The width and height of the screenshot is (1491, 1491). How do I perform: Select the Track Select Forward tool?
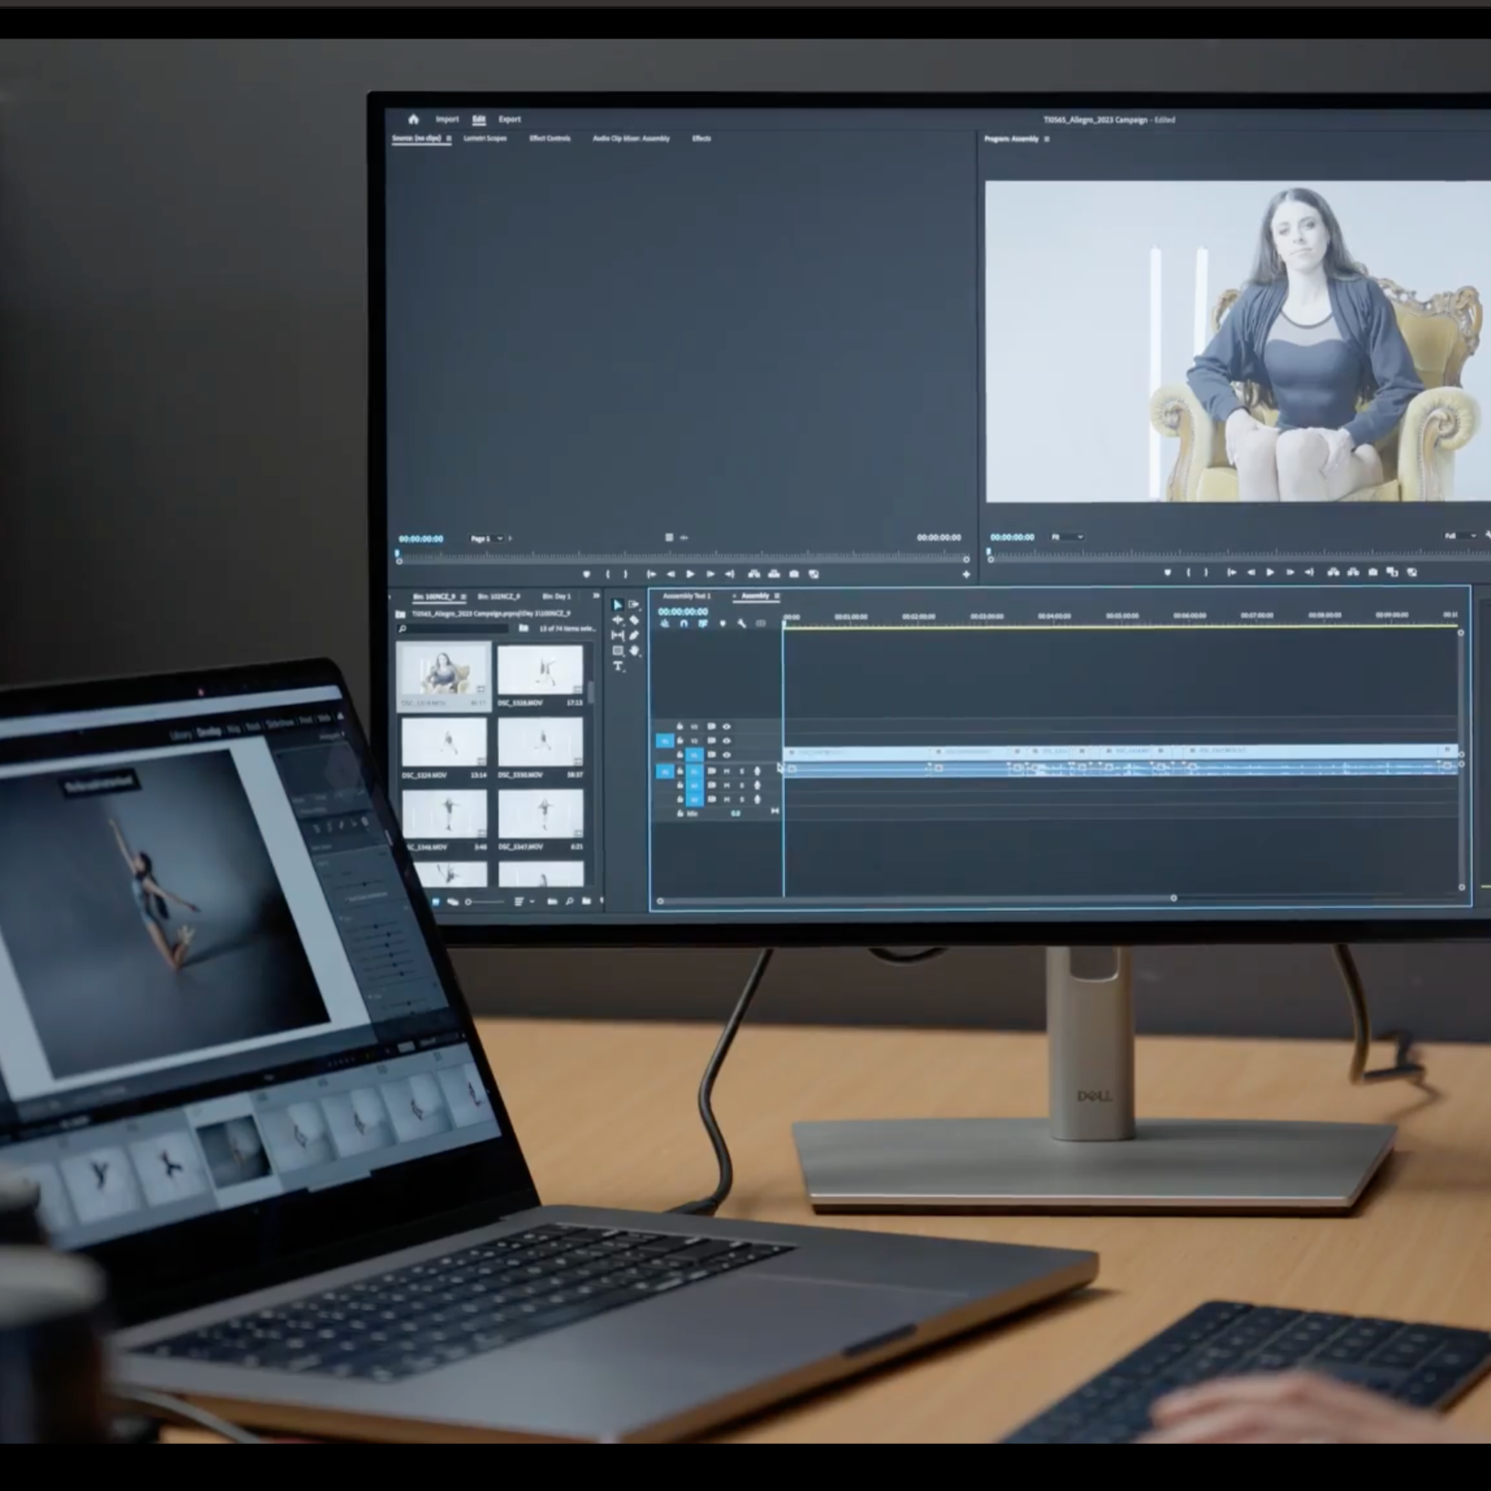point(634,605)
